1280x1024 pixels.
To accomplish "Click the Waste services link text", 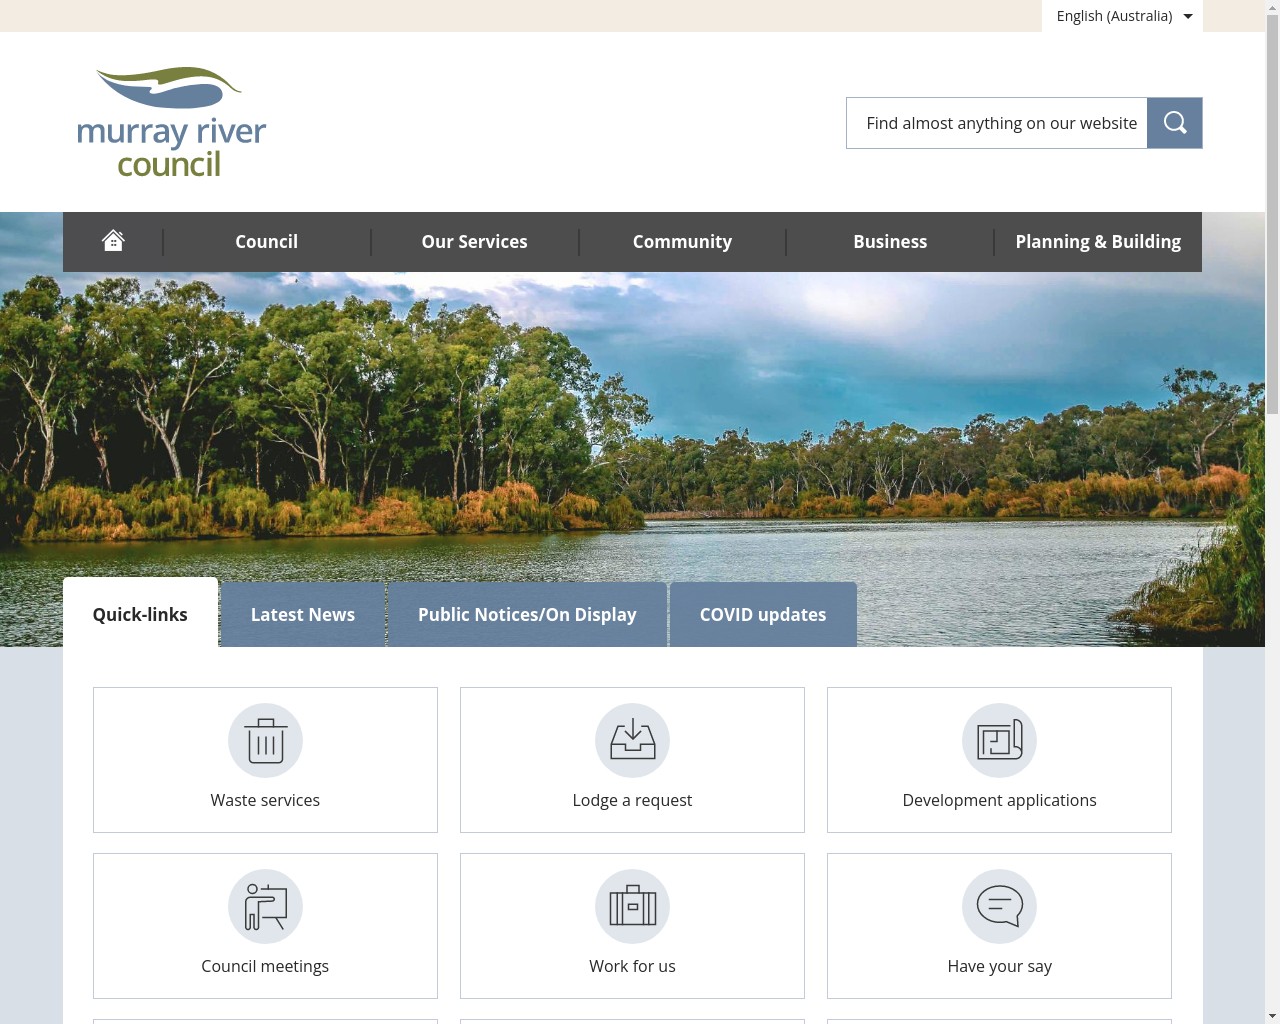I will pyautogui.click(x=265, y=800).
